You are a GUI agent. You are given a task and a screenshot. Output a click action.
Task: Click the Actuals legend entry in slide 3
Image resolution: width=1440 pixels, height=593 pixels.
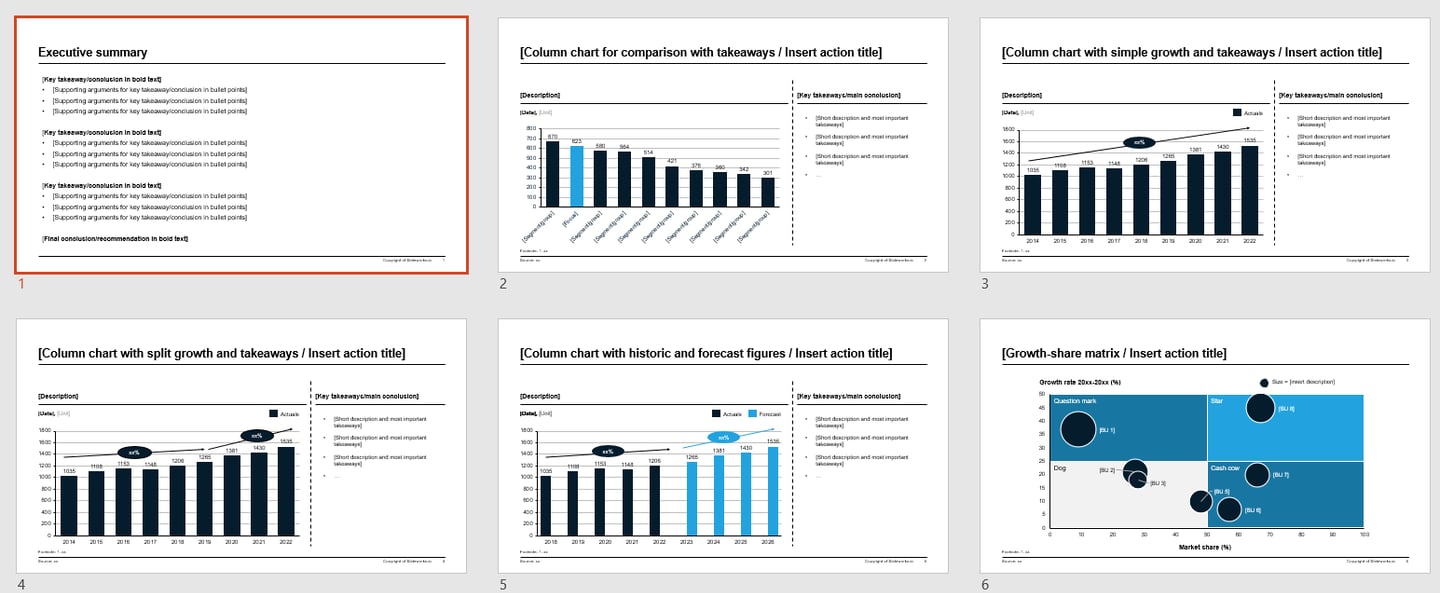(1248, 114)
